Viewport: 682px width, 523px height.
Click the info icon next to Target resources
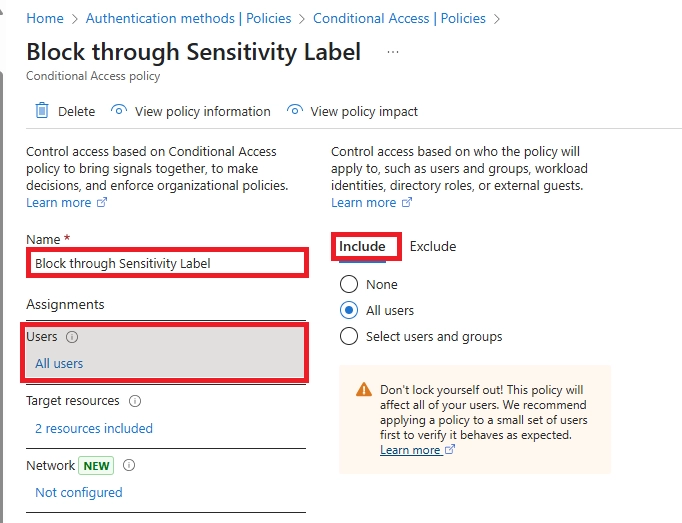point(135,401)
